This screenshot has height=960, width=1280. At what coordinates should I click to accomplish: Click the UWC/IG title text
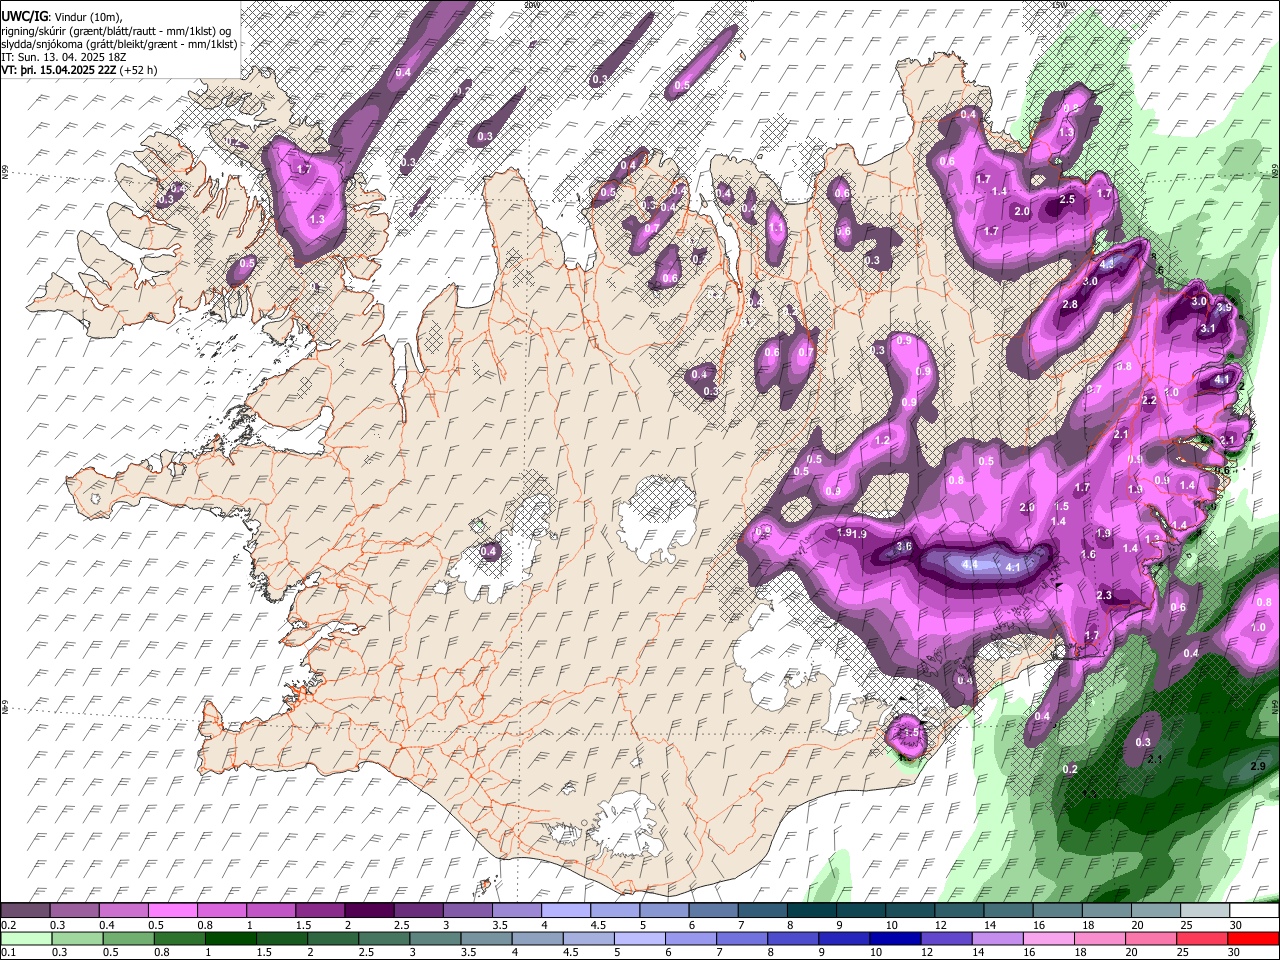click(24, 15)
